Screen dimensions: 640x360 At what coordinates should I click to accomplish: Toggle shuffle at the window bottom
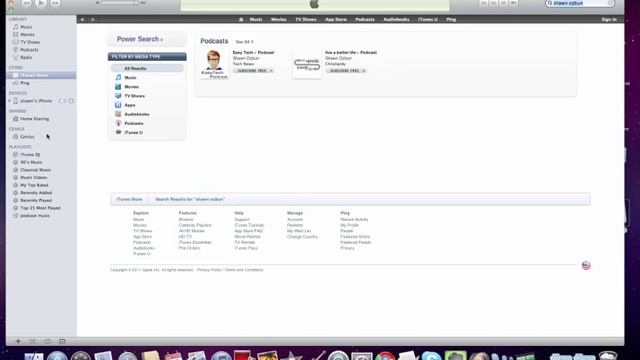click(x=33, y=341)
